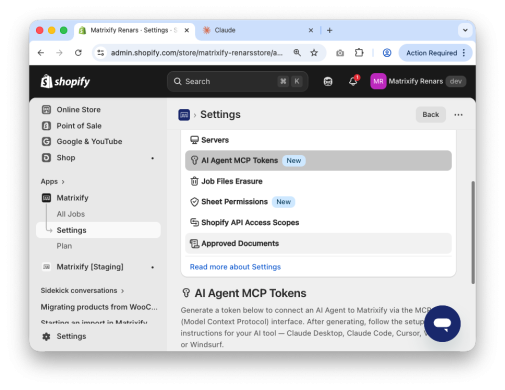Click the Sheet Permissions shield icon
Viewport: 505px width, 390px height.
(194, 202)
